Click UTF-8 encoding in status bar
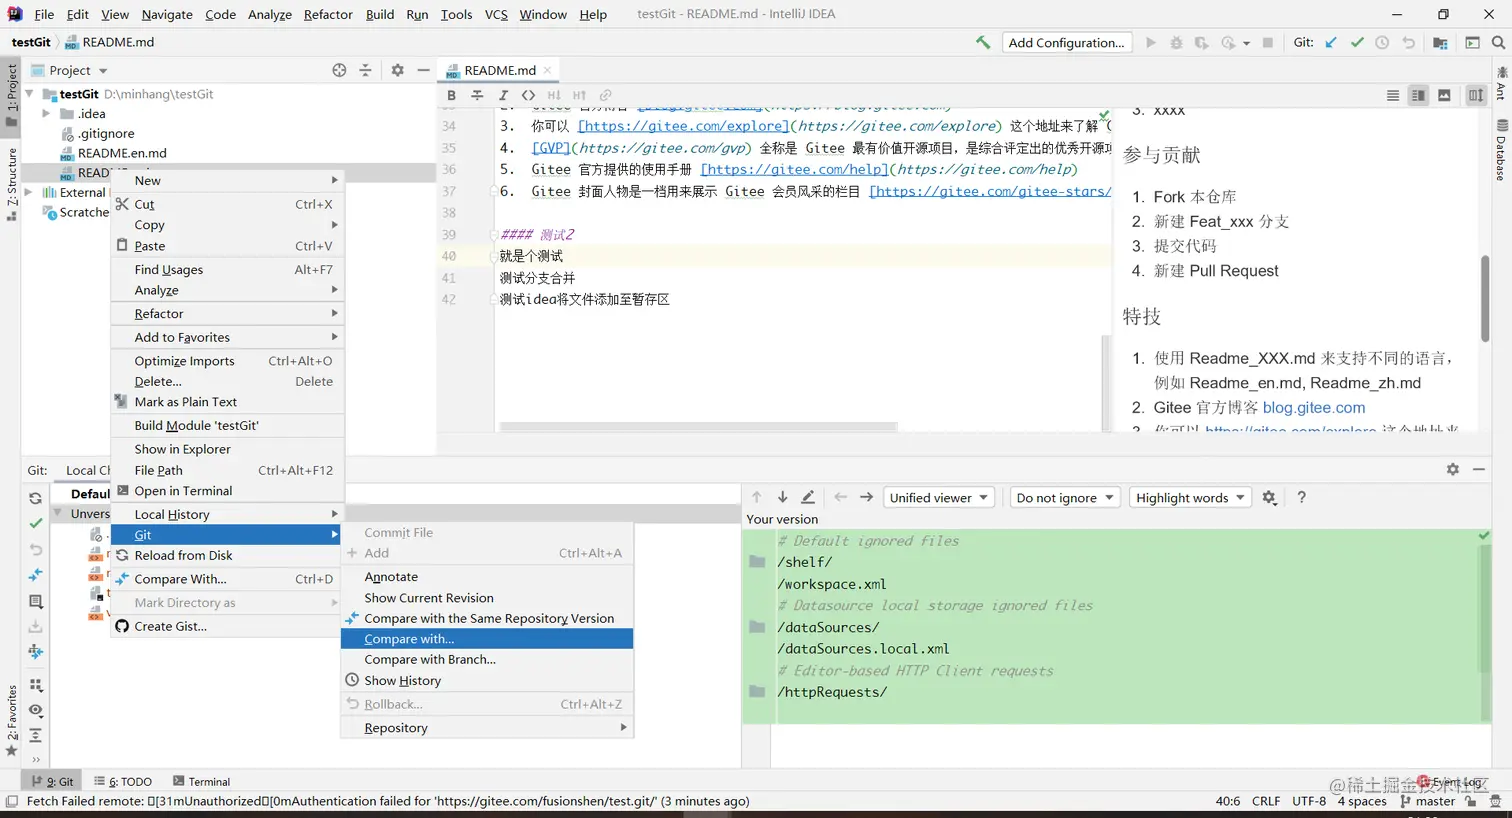 click(x=1309, y=801)
